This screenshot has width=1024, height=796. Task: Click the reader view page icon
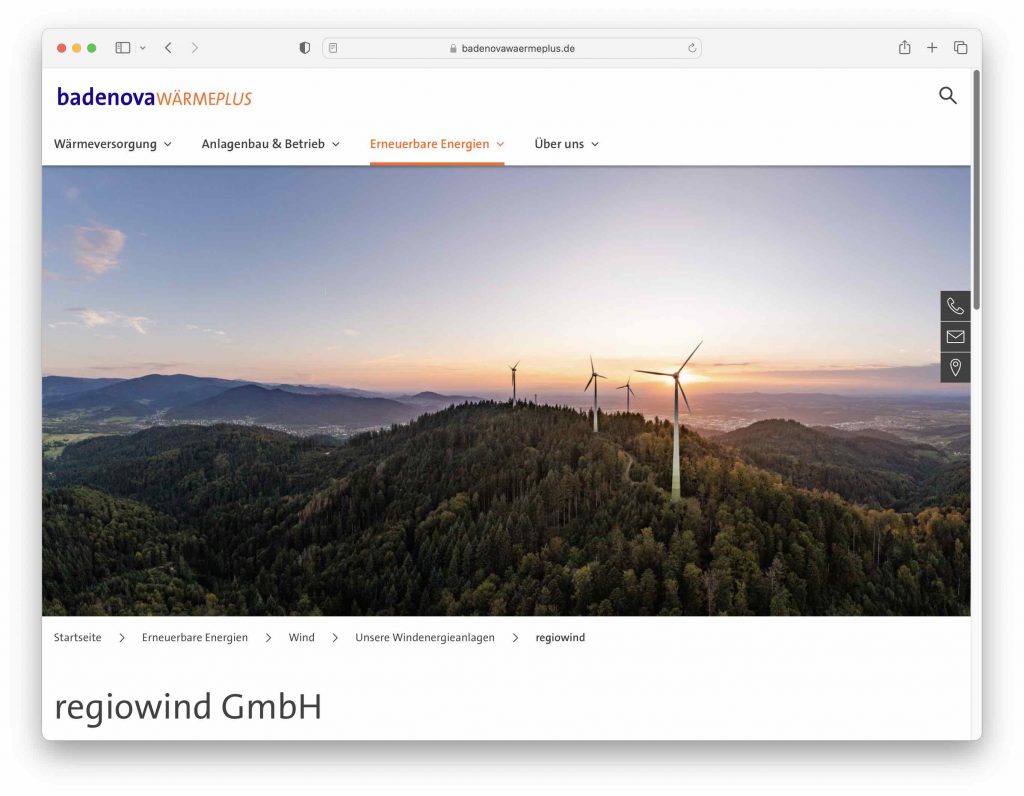333,48
